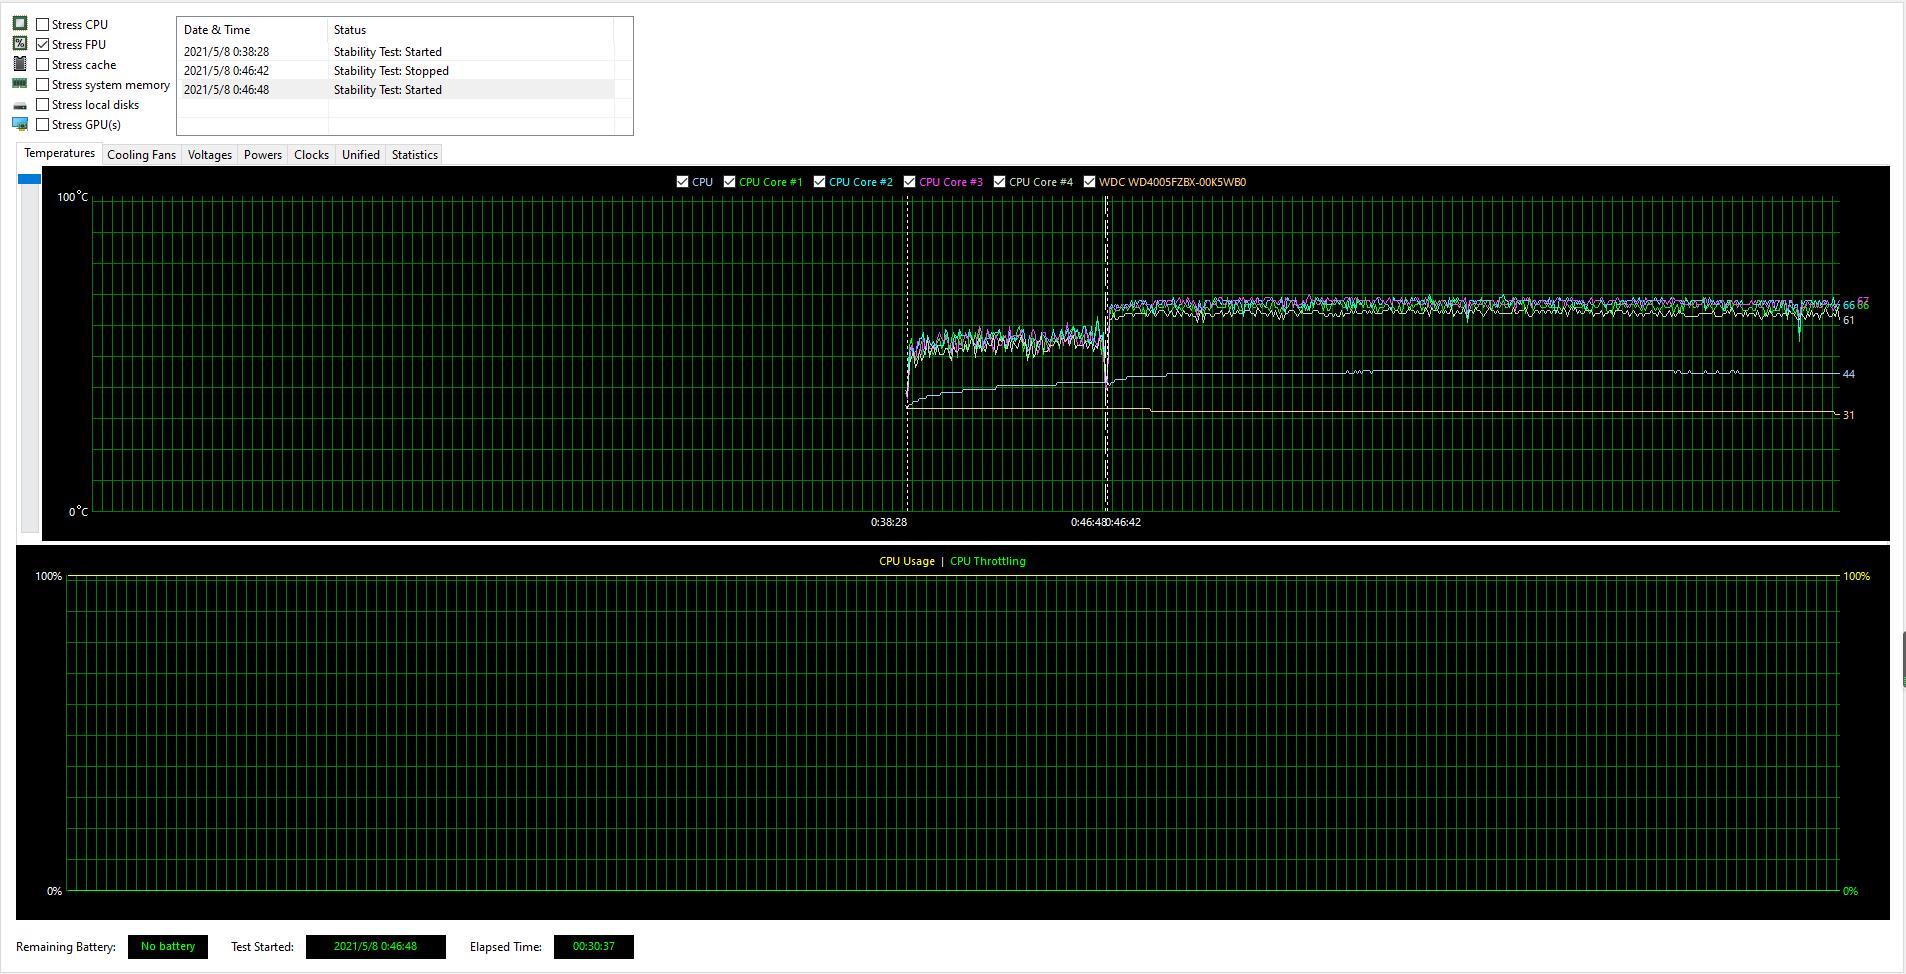Image resolution: width=1906 pixels, height=974 pixels.
Task: Open the Statistics tab
Action: (x=414, y=155)
